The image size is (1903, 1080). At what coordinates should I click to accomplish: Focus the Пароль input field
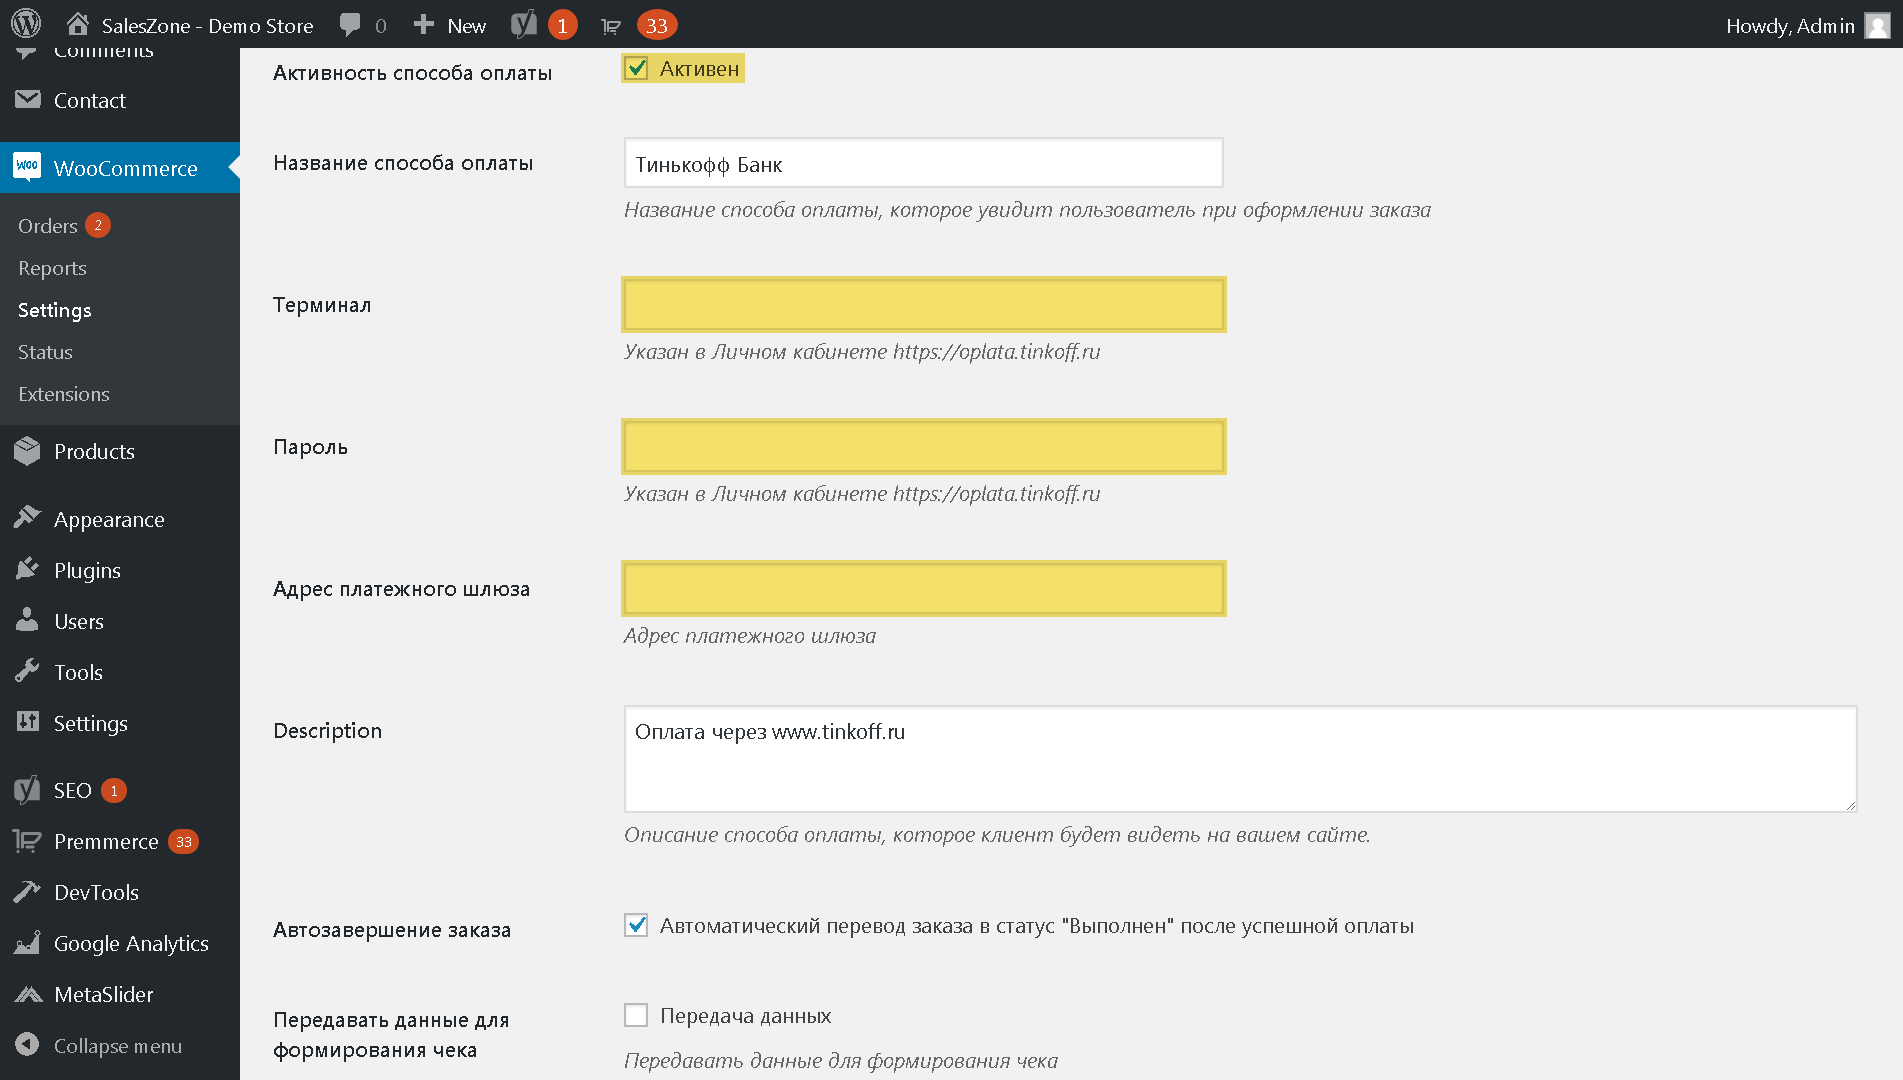click(923, 447)
